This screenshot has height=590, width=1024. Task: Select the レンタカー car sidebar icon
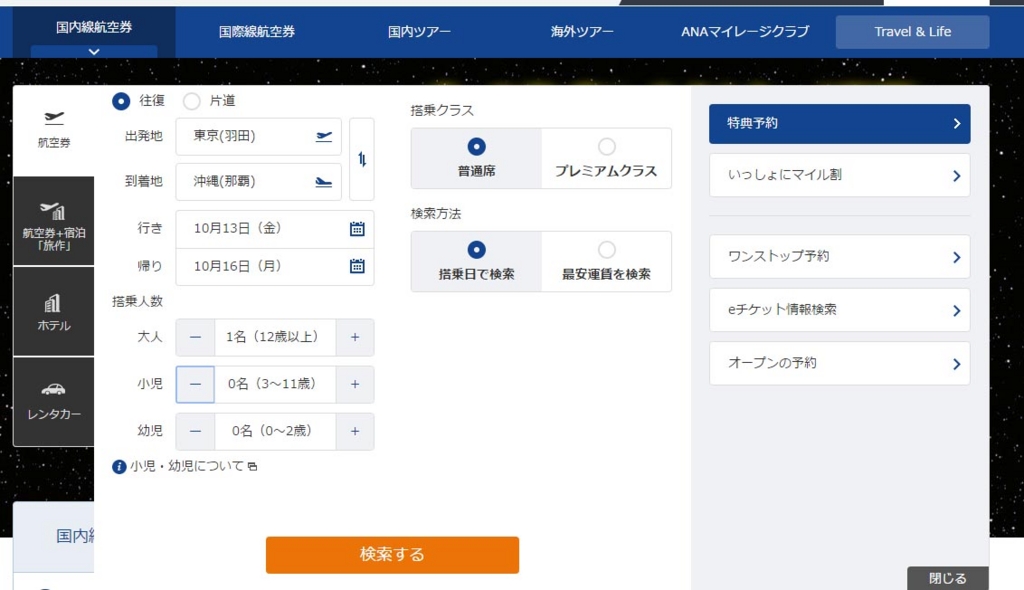pyautogui.click(x=54, y=389)
